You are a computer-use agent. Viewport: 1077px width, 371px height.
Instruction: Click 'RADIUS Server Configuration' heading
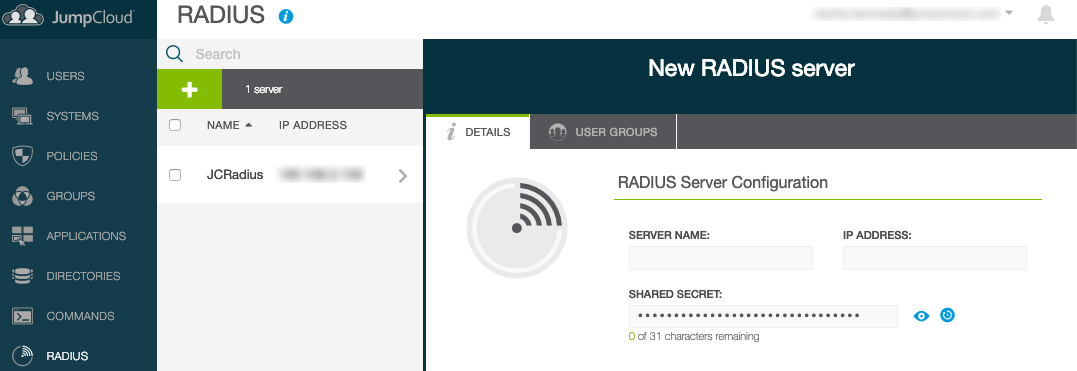(x=723, y=183)
